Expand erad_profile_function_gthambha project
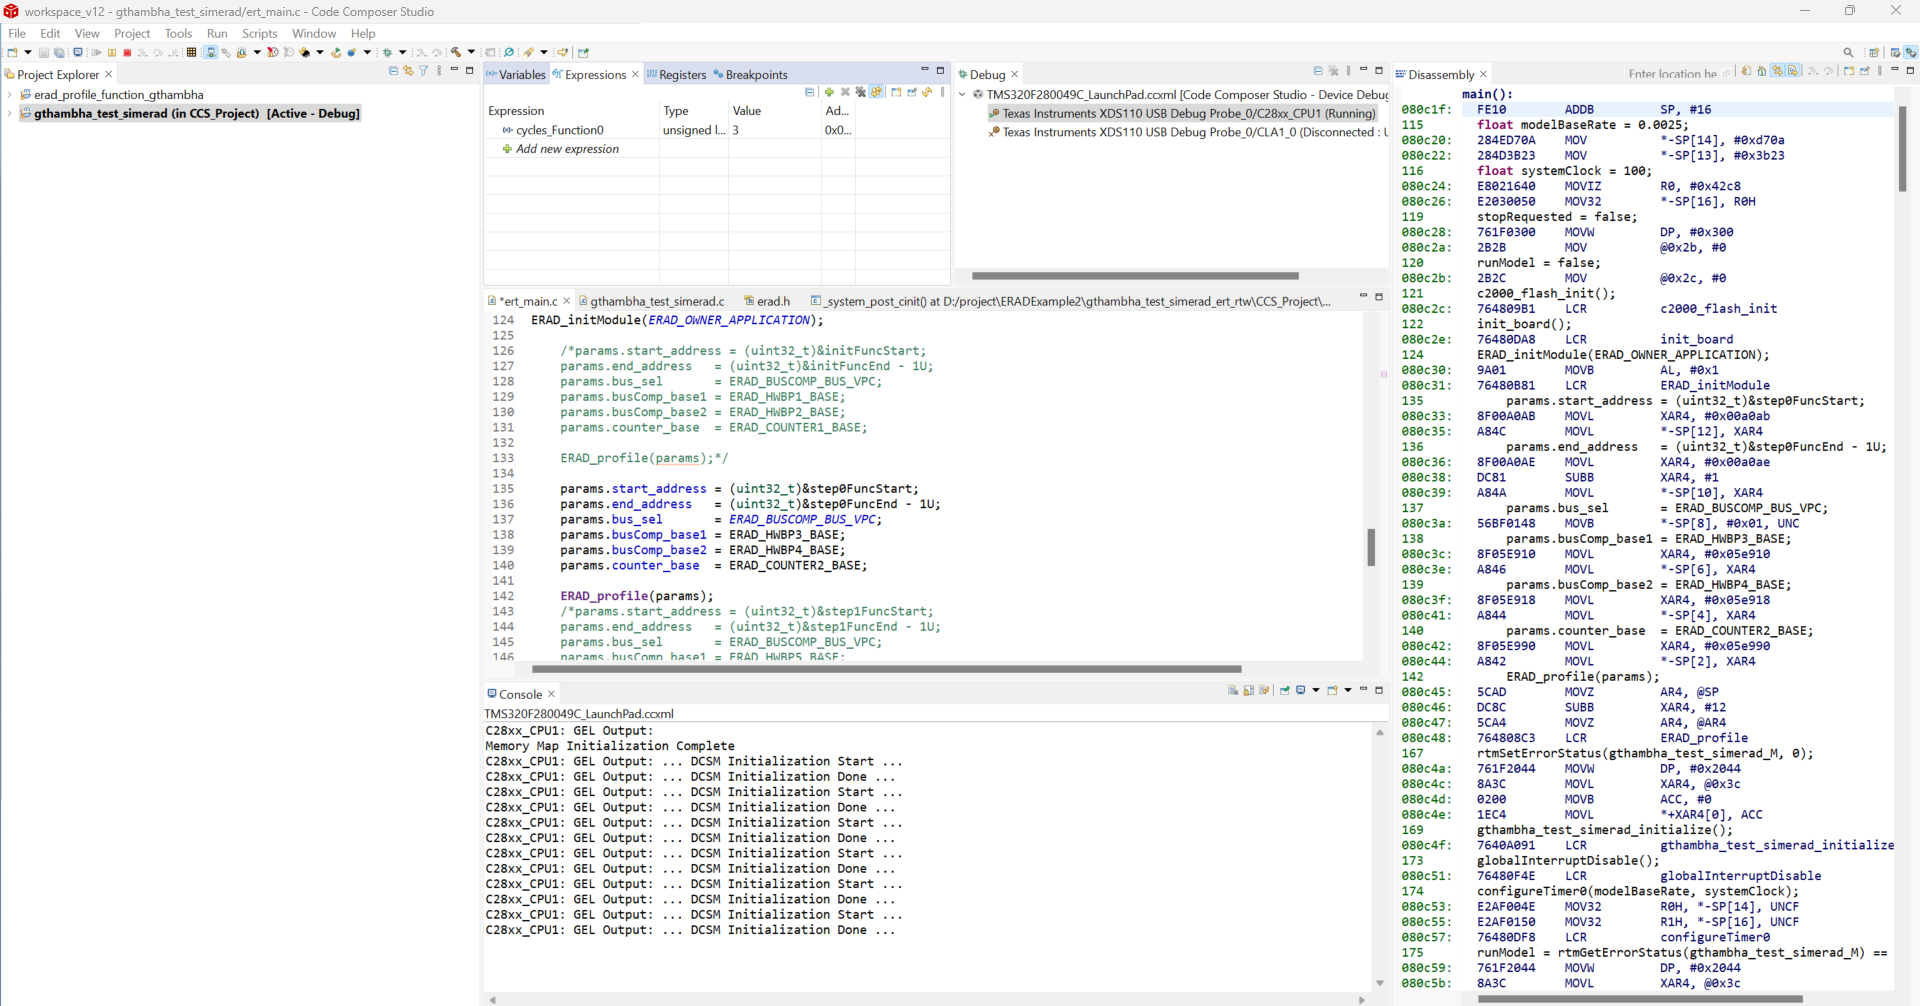 (9, 95)
